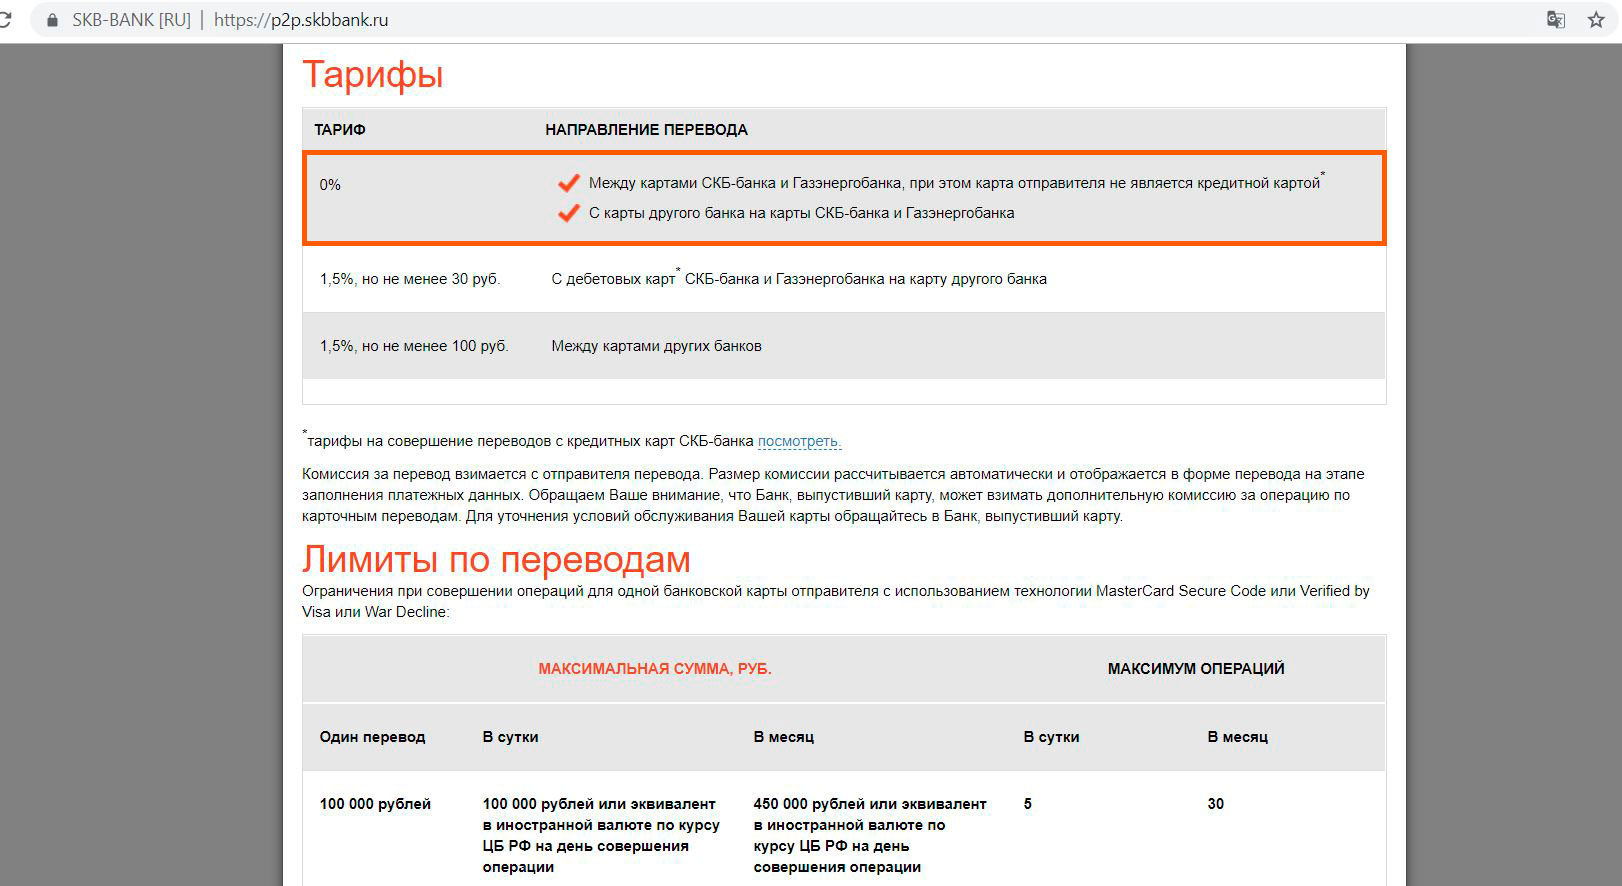Click text 'Между картами других банков'
This screenshot has width=1622, height=886.
pos(656,346)
